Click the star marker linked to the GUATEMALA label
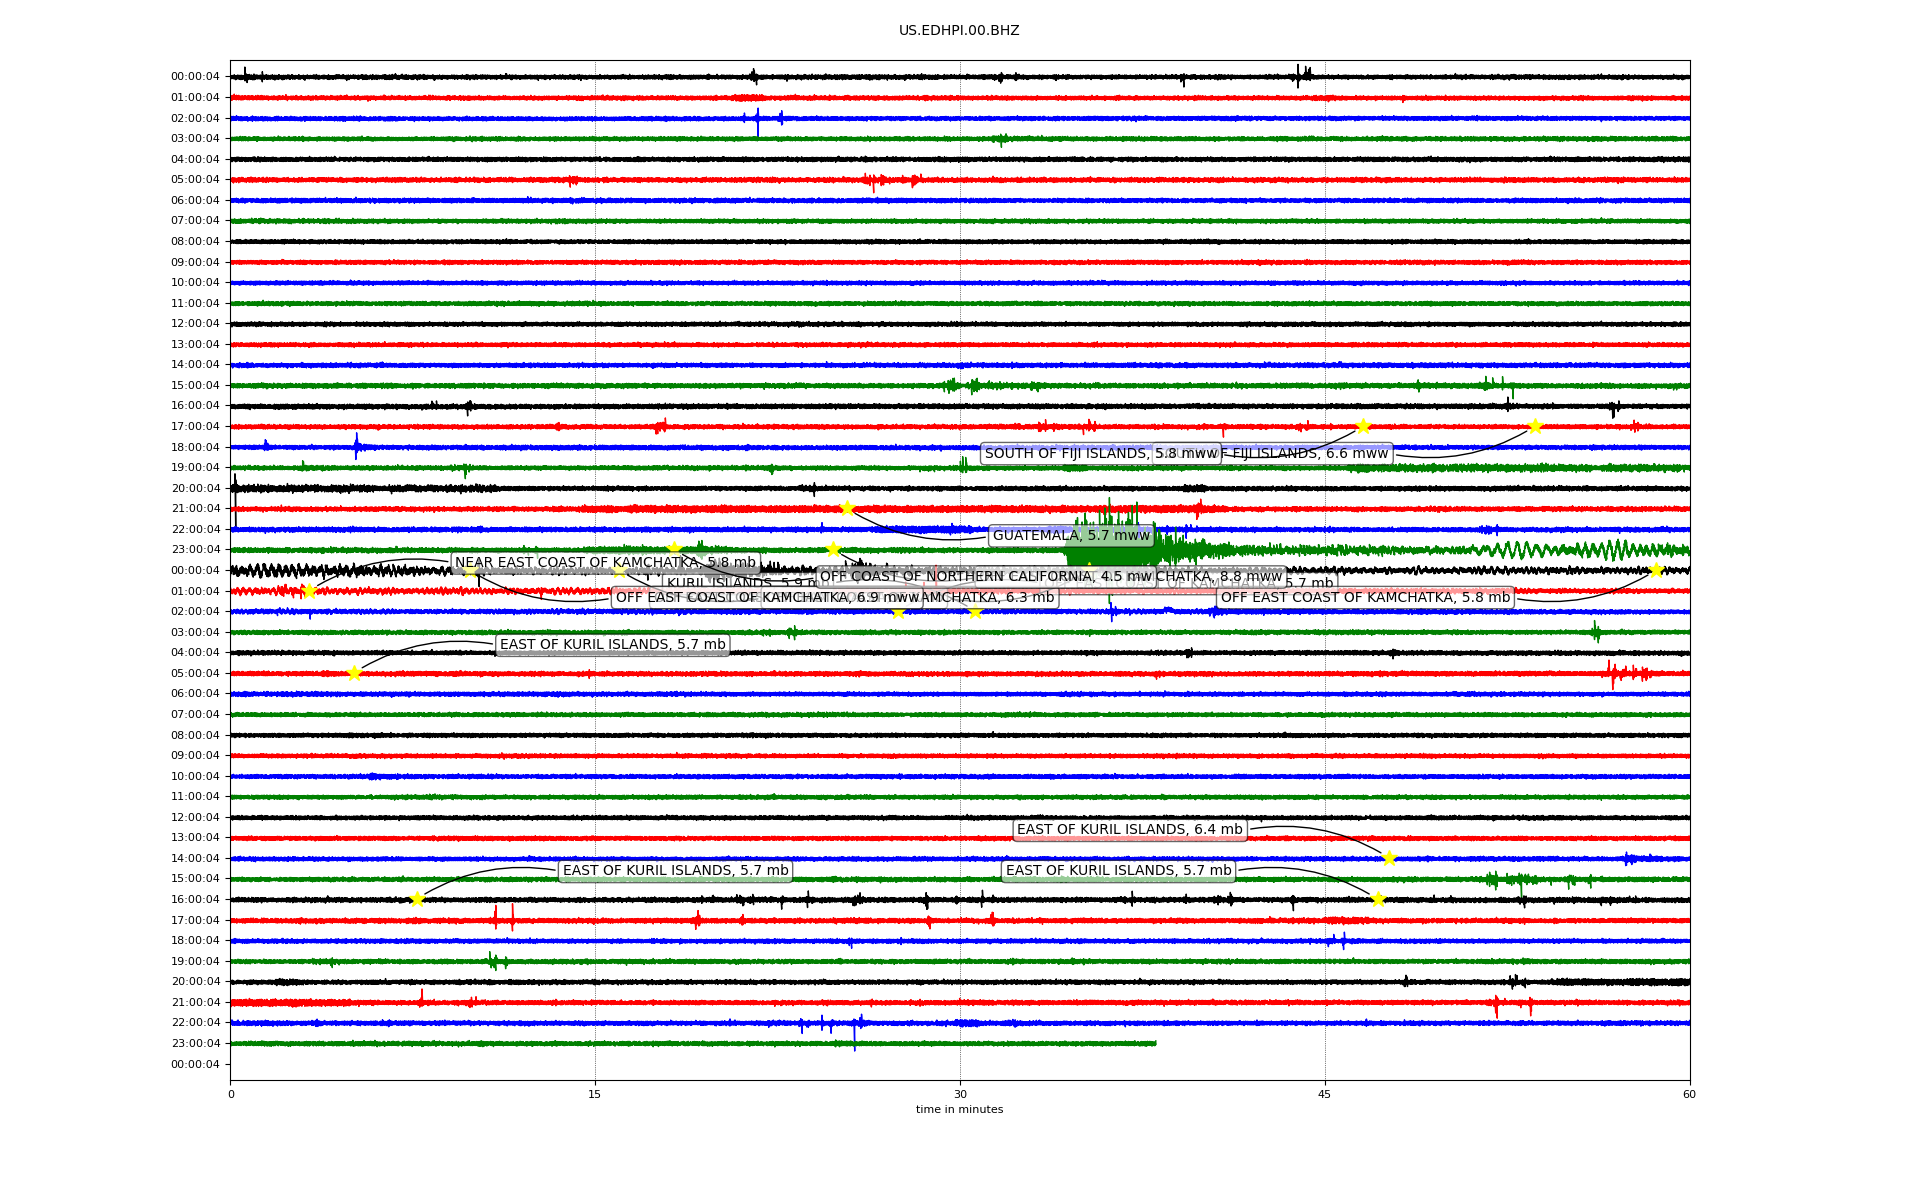 point(847,509)
